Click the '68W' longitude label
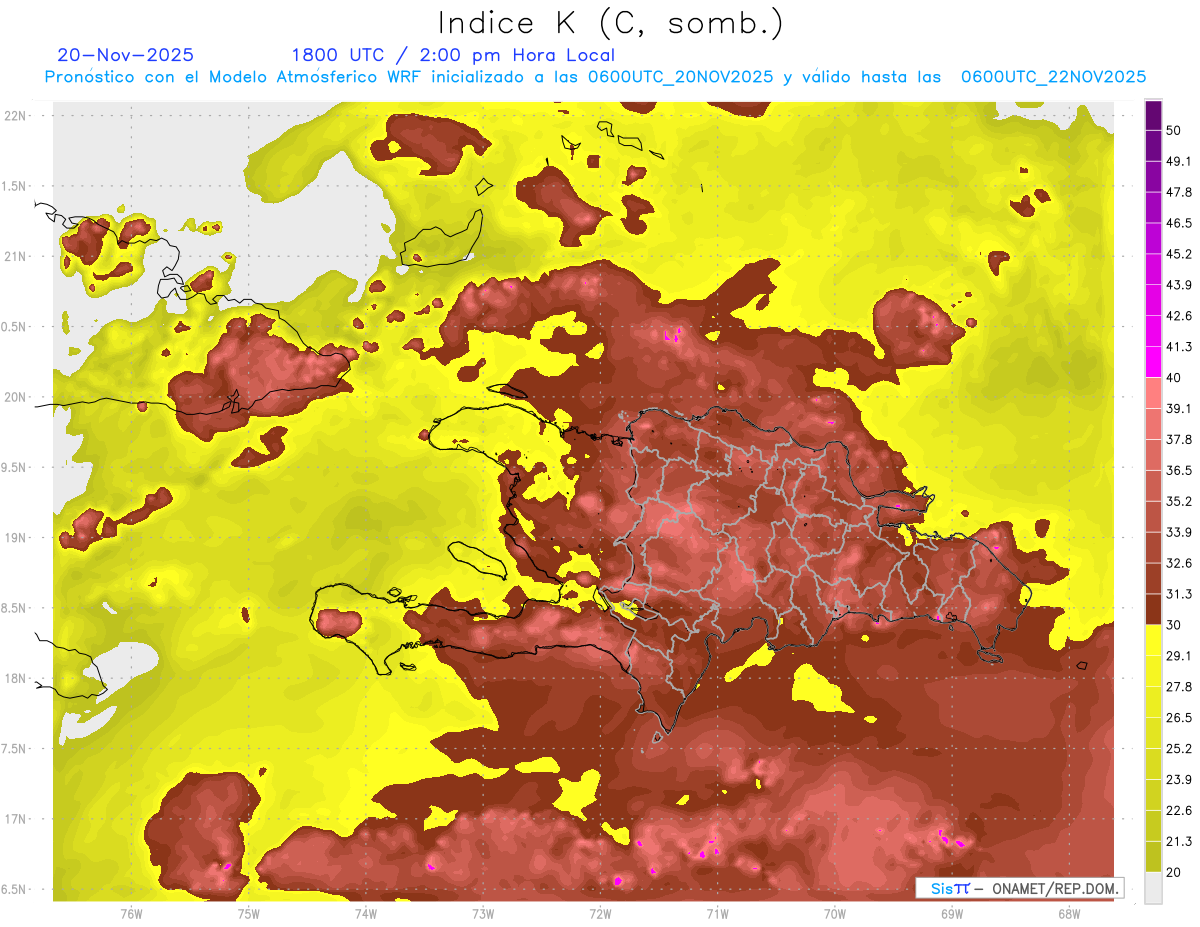The image size is (1200, 927). [1069, 913]
